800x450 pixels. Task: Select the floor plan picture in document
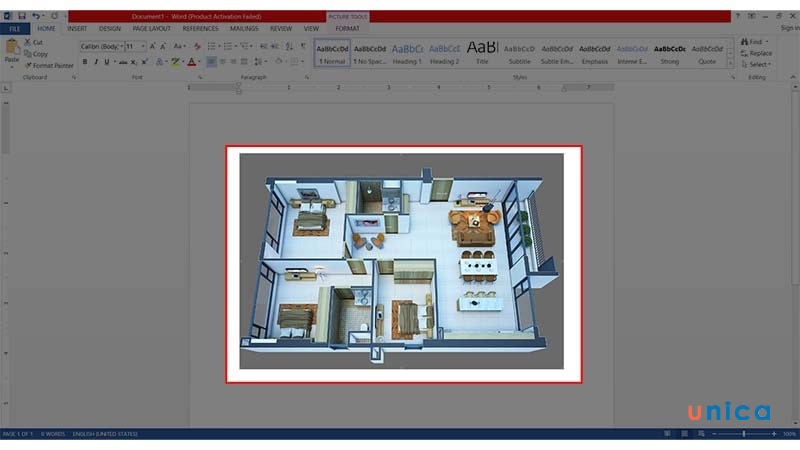[402, 262]
